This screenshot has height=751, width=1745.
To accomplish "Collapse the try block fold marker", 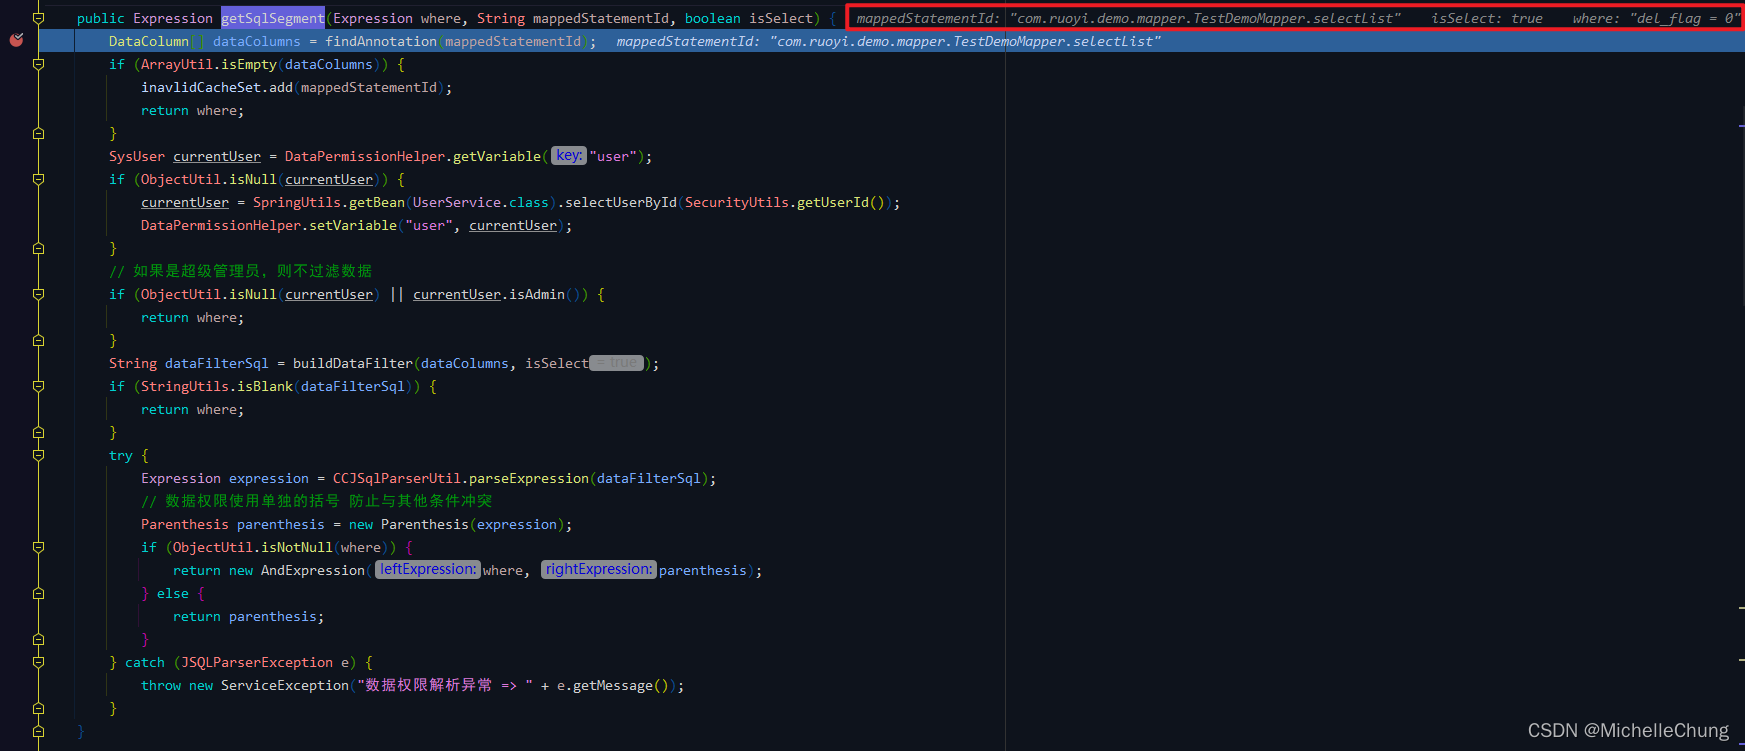I will (38, 455).
